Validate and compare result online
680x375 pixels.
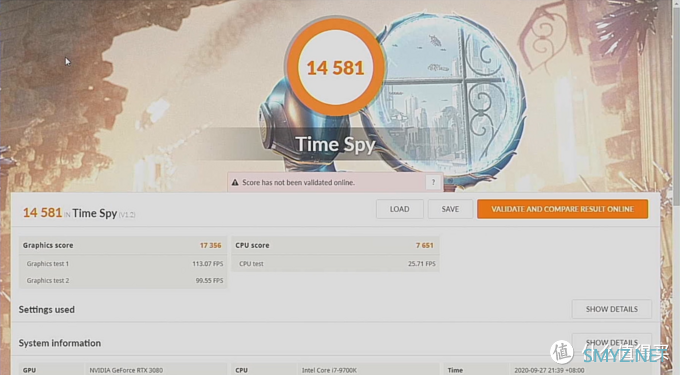(562, 209)
